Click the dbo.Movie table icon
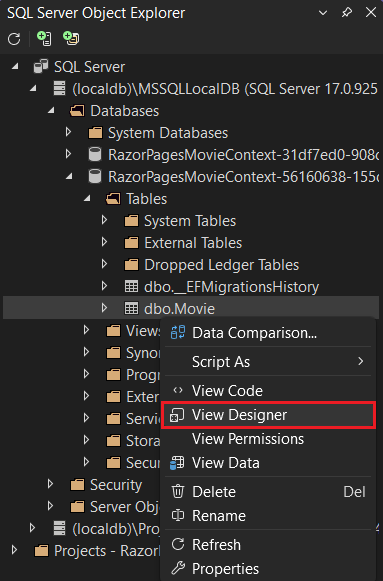Screen dimensions: 383x581 click(131, 308)
